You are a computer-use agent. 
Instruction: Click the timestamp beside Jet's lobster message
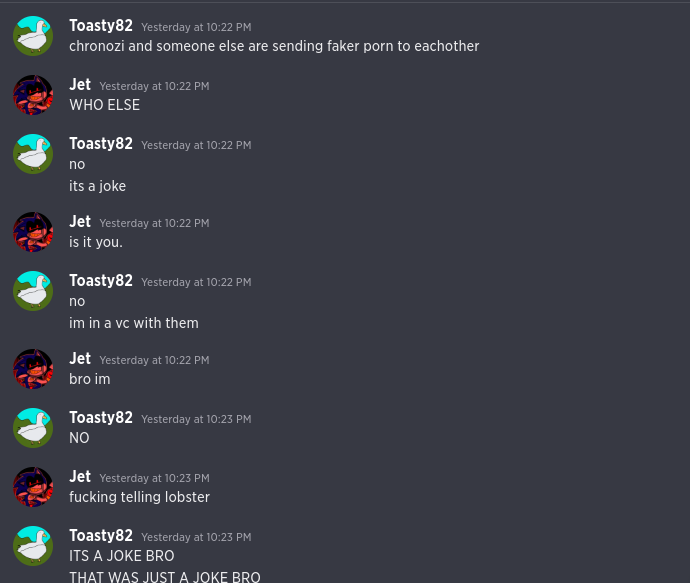pyautogui.click(x=154, y=478)
